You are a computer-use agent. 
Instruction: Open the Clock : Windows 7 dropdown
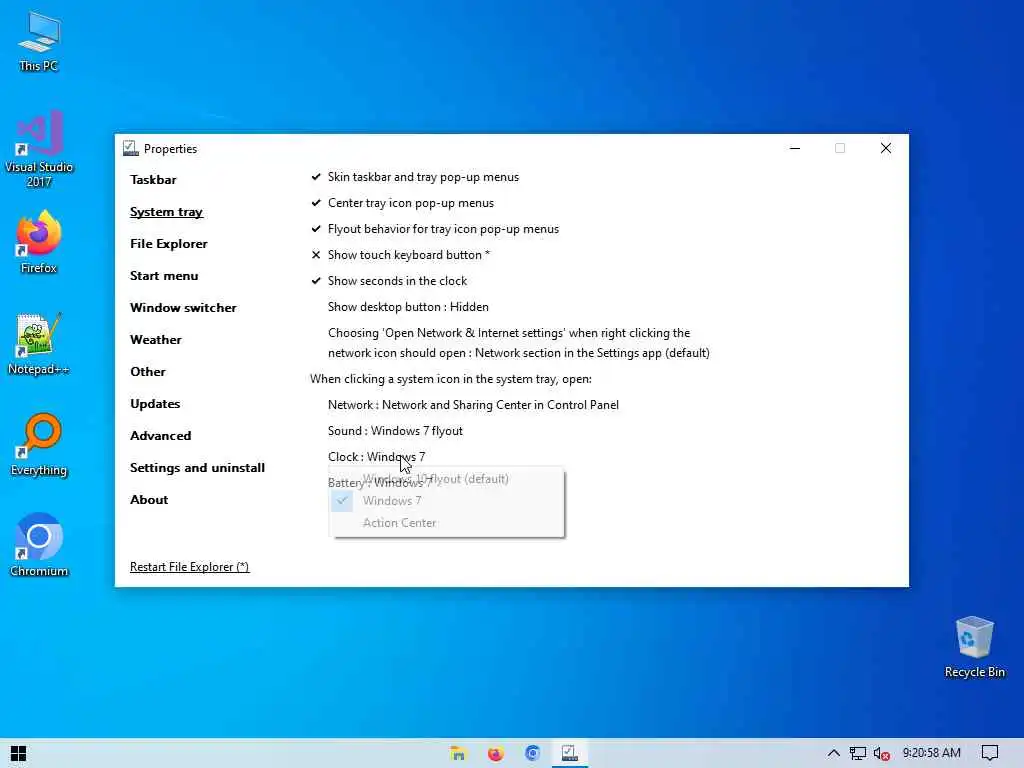pos(376,457)
